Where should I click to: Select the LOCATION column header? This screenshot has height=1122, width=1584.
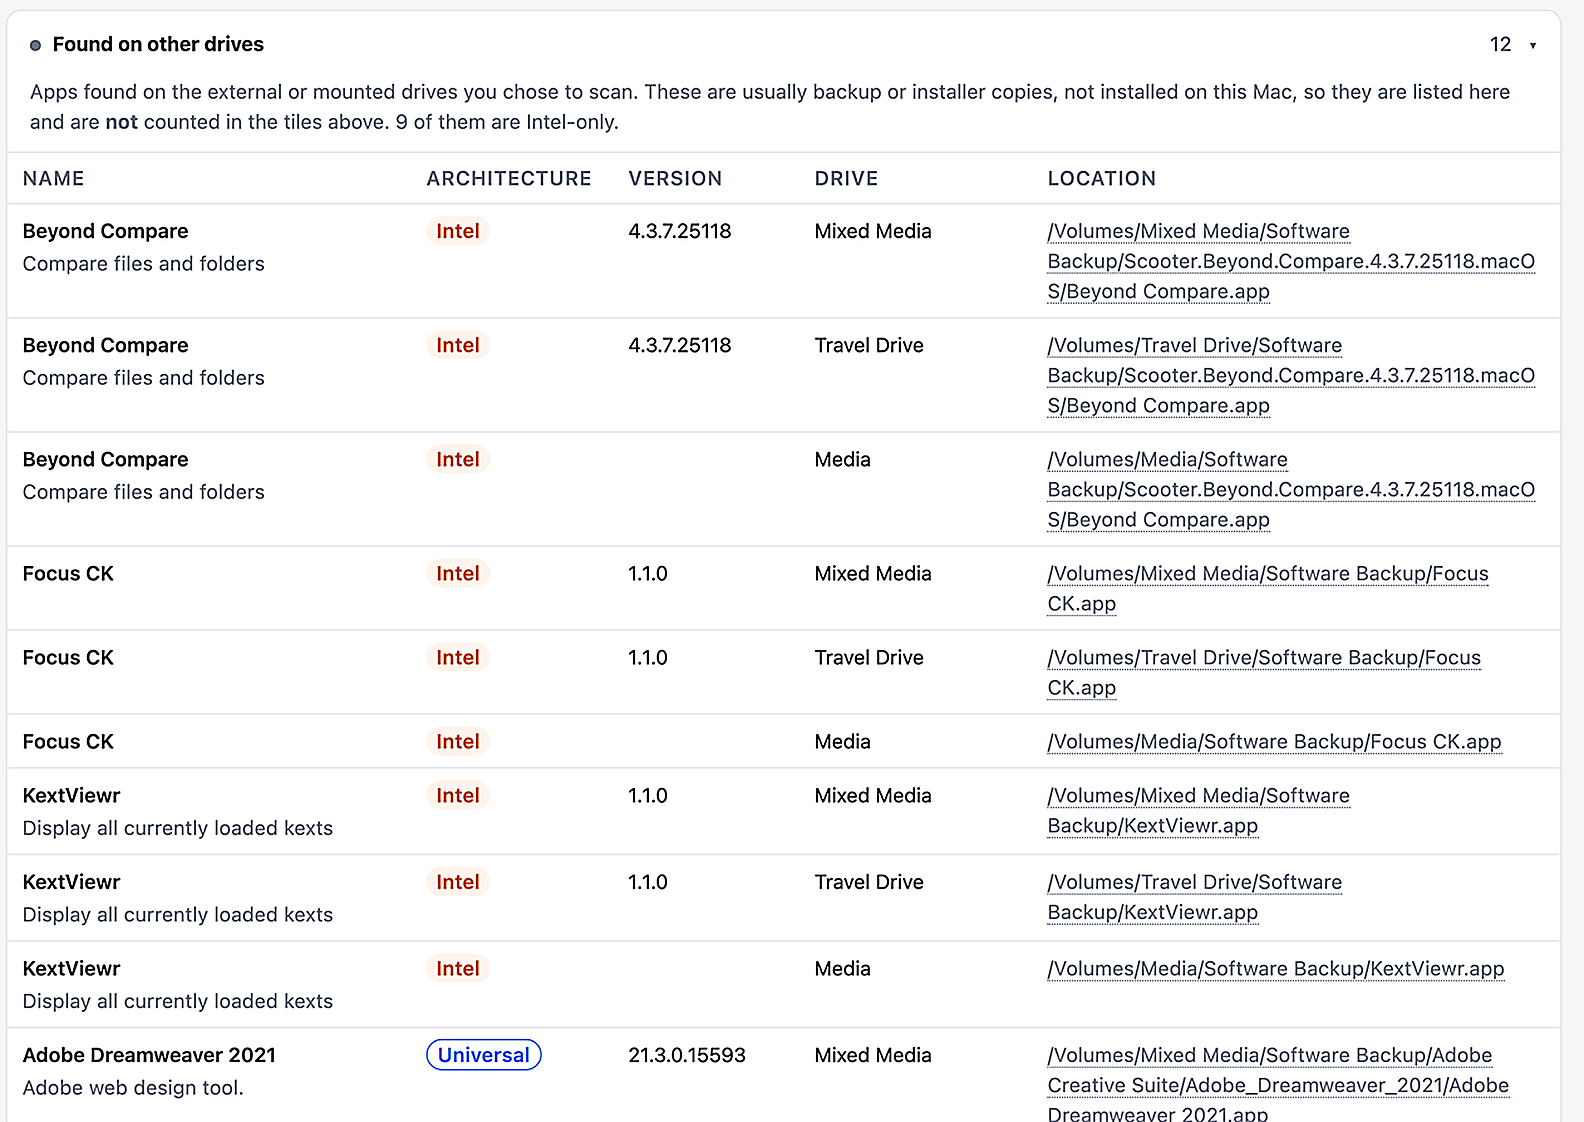click(1101, 178)
